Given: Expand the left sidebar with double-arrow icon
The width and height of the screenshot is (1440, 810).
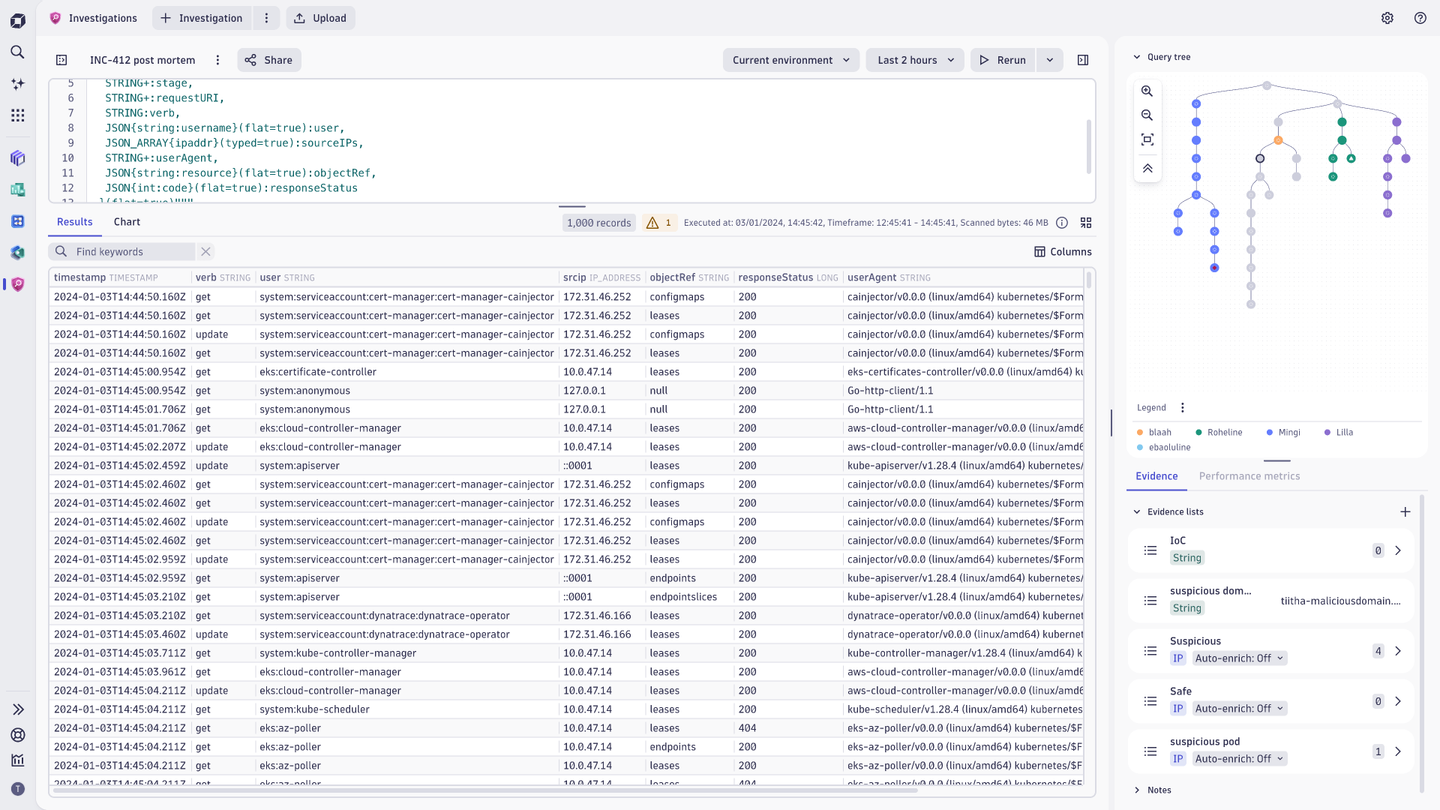Looking at the screenshot, I should [17, 709].
